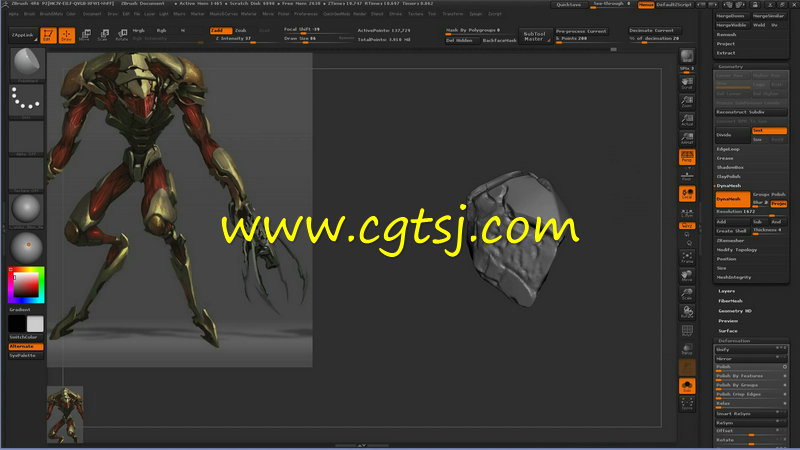
Task: Click the Rotate view icon on right shelf
Action: tap(687, 312)
